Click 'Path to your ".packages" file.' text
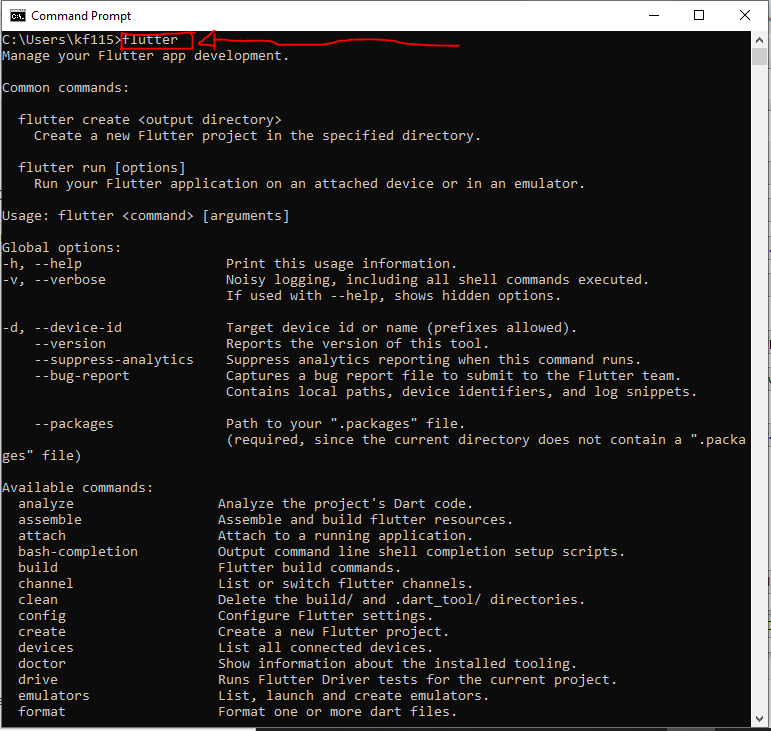Screen dimensions: 771x731 [x=345, y=424]
